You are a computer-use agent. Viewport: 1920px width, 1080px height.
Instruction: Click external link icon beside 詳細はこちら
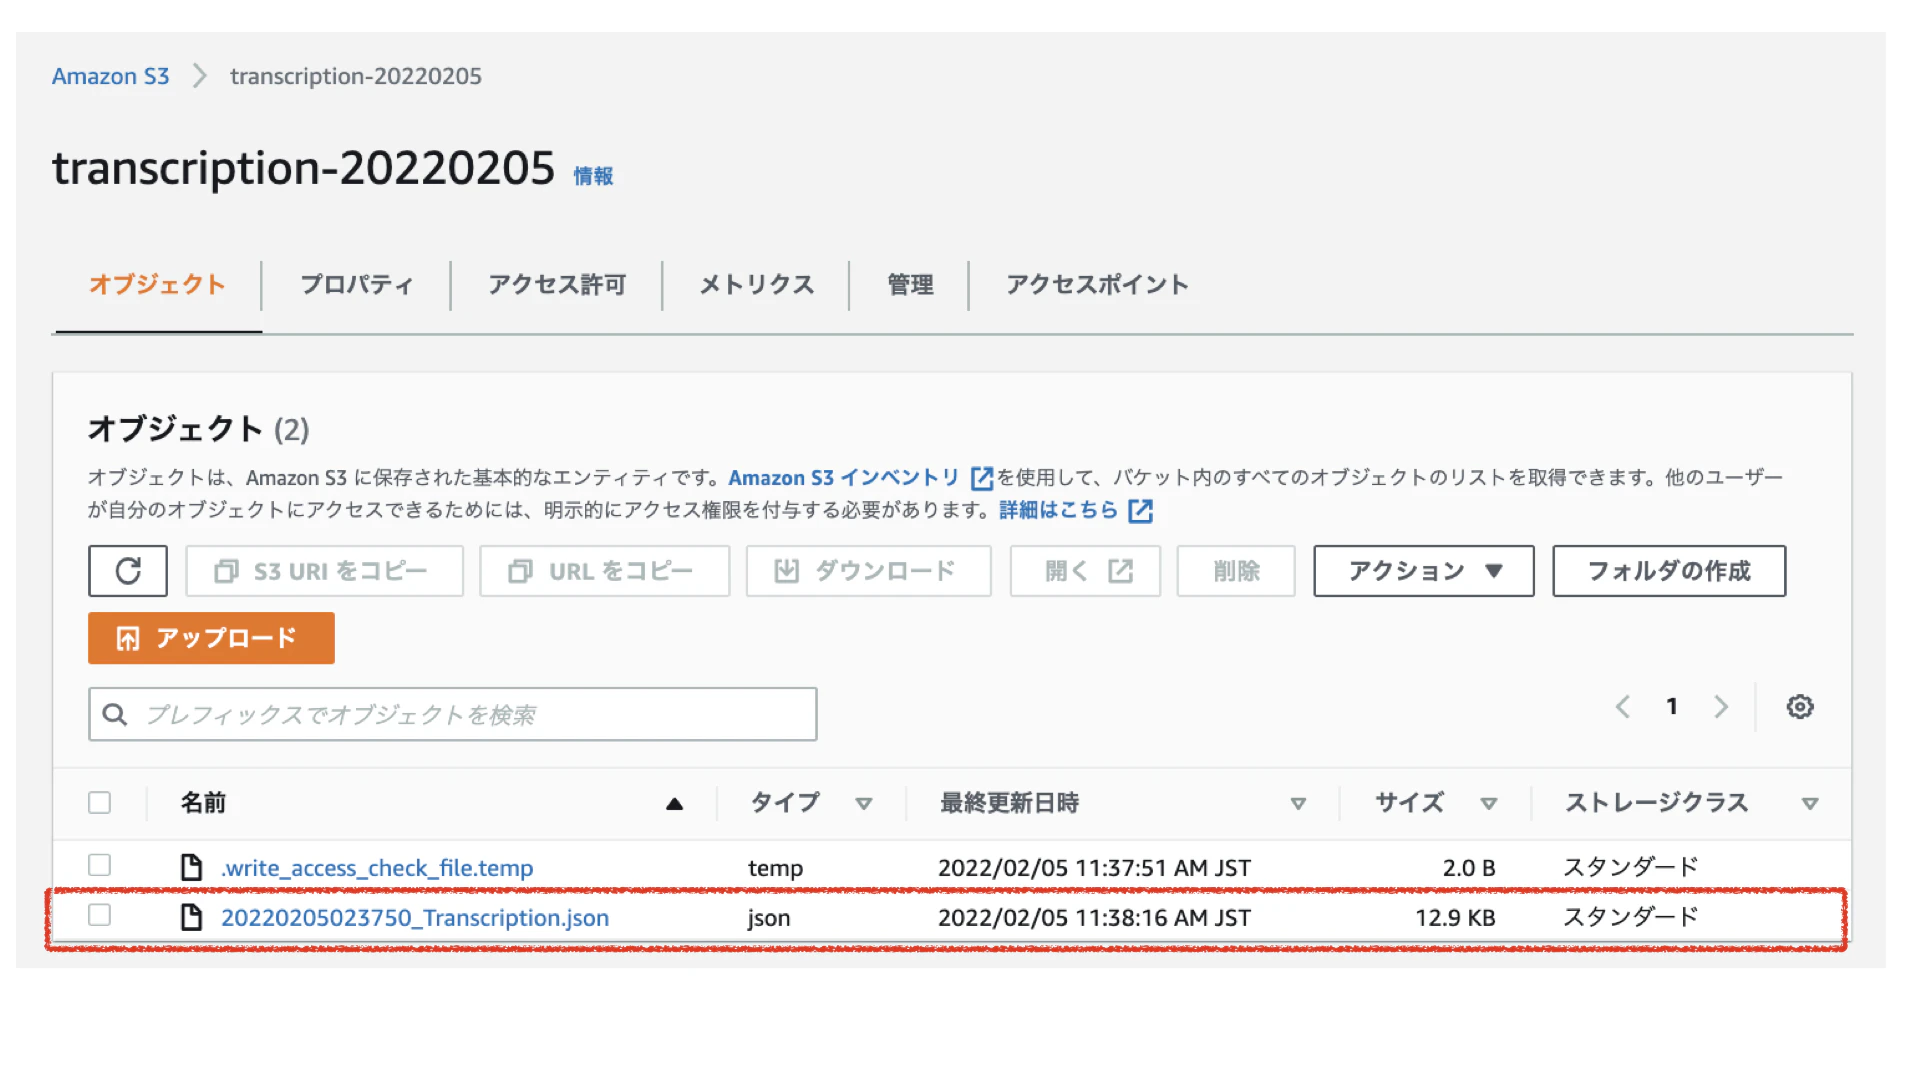[x=1140, y=511]
